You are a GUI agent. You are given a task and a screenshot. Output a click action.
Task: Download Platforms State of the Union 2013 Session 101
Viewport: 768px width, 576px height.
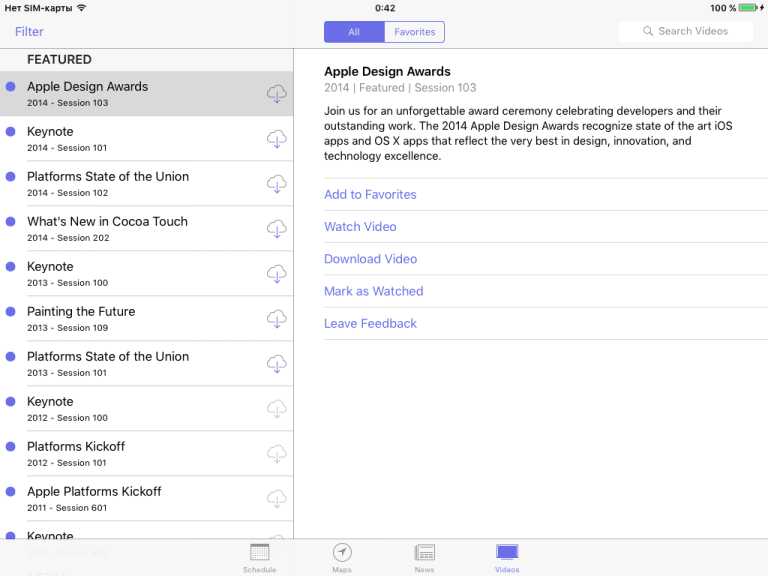click(x=277, y=364)
